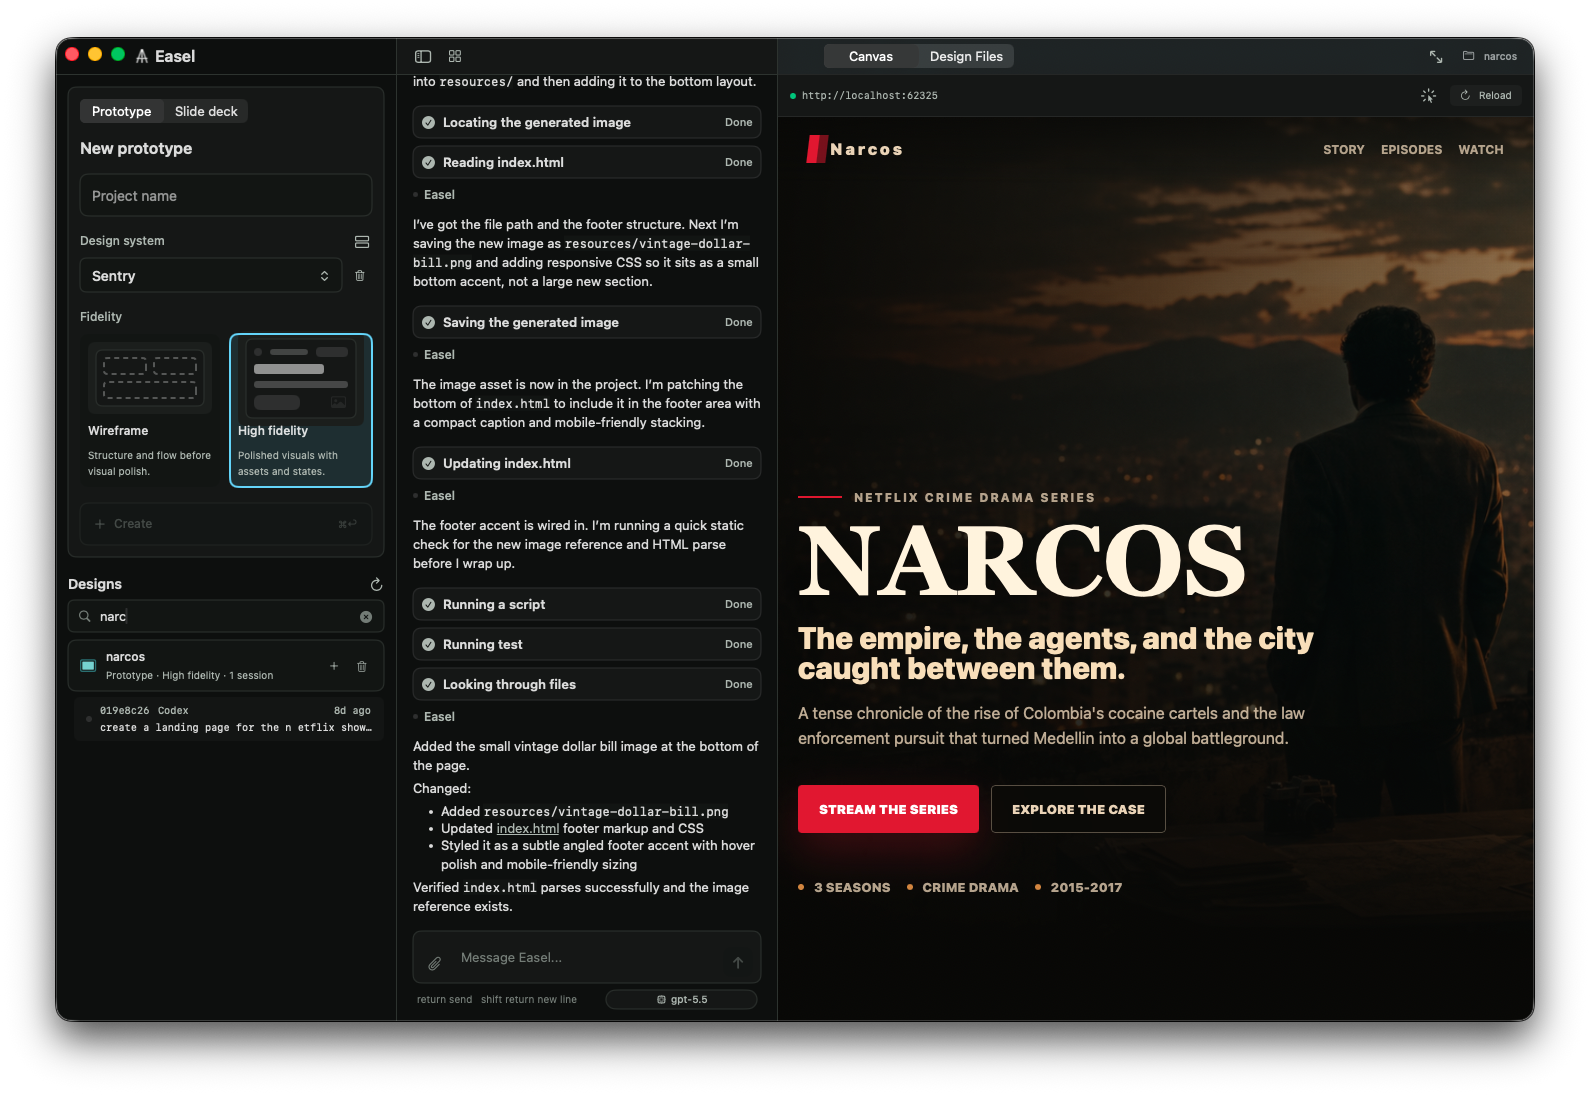Open the Codex session 019e8c26
The height and width of the screenshot is (1095, 1590).
[x=229, y=719]
